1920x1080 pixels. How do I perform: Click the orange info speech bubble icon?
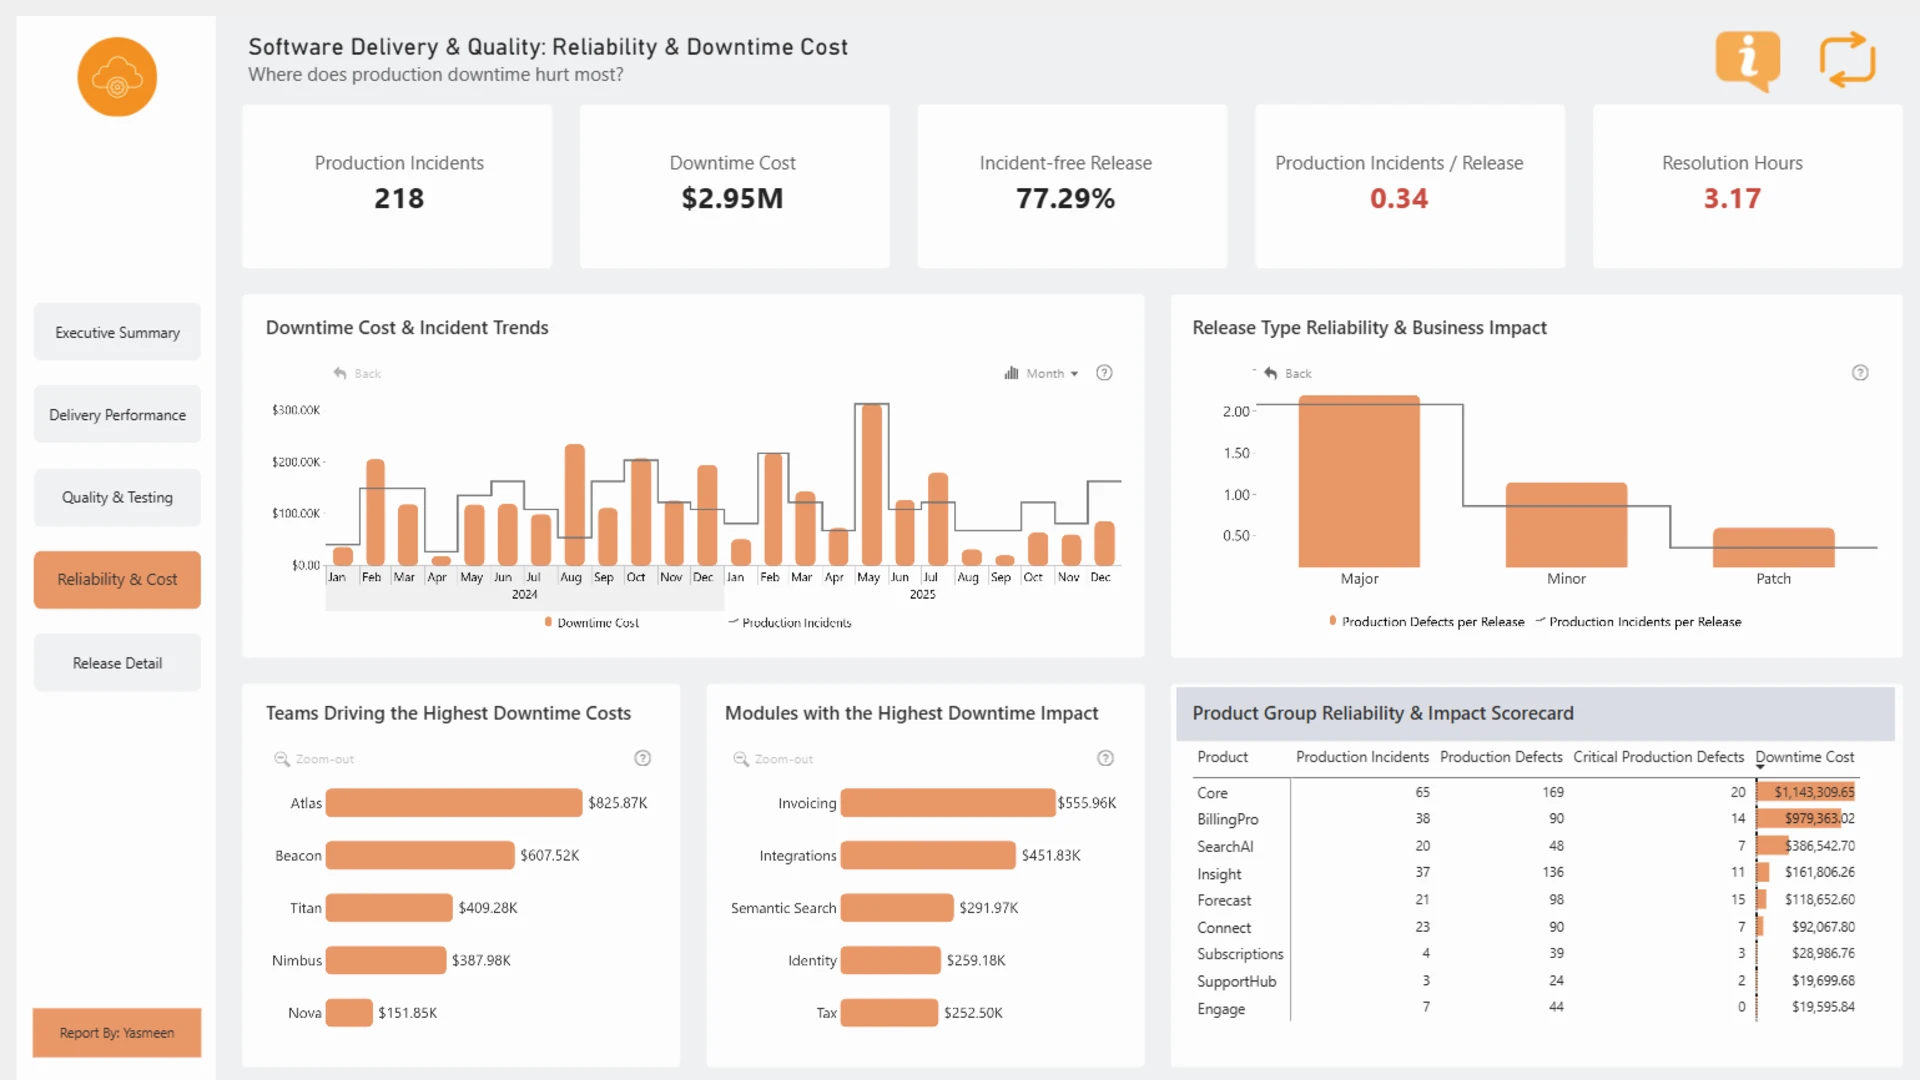point(1747,60)
